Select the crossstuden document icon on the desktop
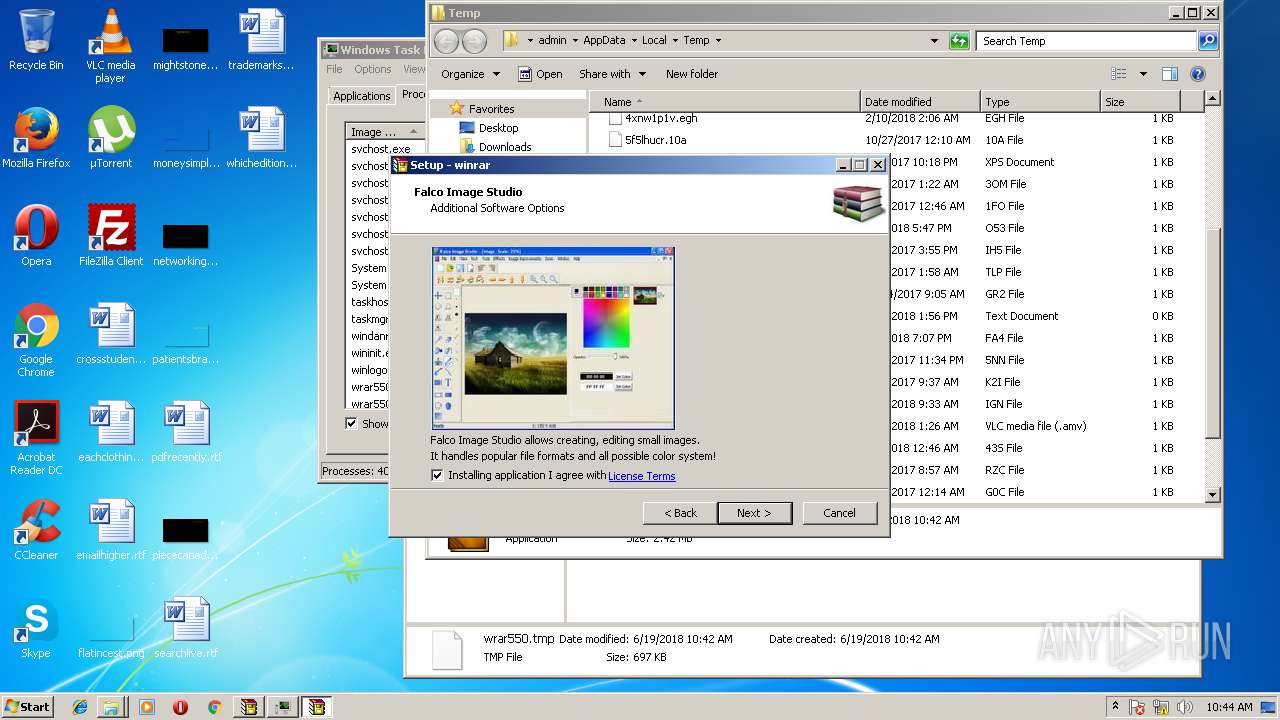The width and height of the screenshot is (1280, 720). [110, 334]
